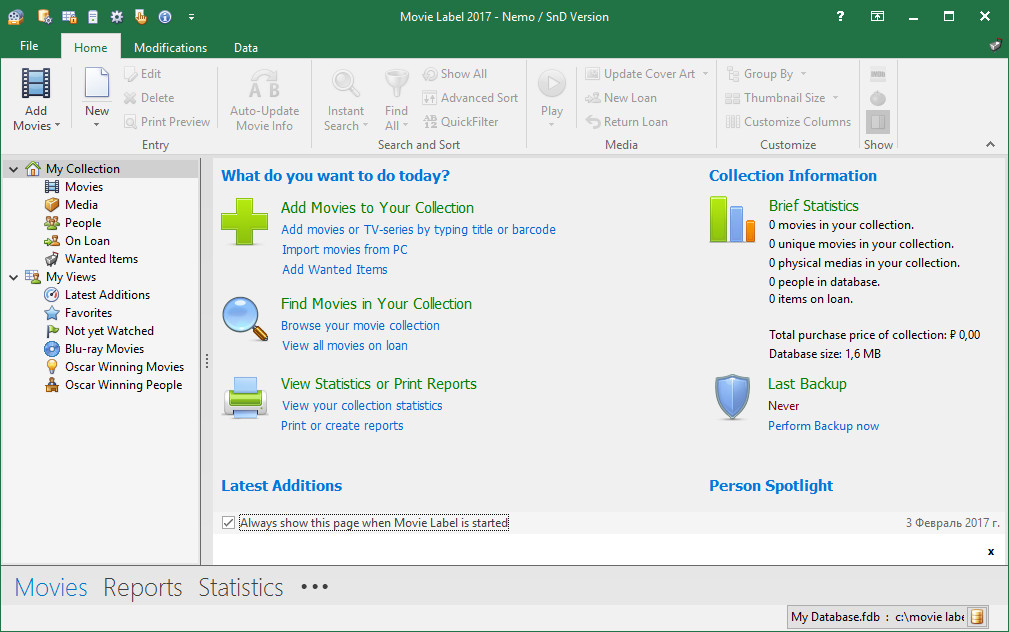Collapse the ribbon with the chevron
Image resolution: width=1009 pixels, height=632 pixels.
pyautogui.click(x=990, y=145)
